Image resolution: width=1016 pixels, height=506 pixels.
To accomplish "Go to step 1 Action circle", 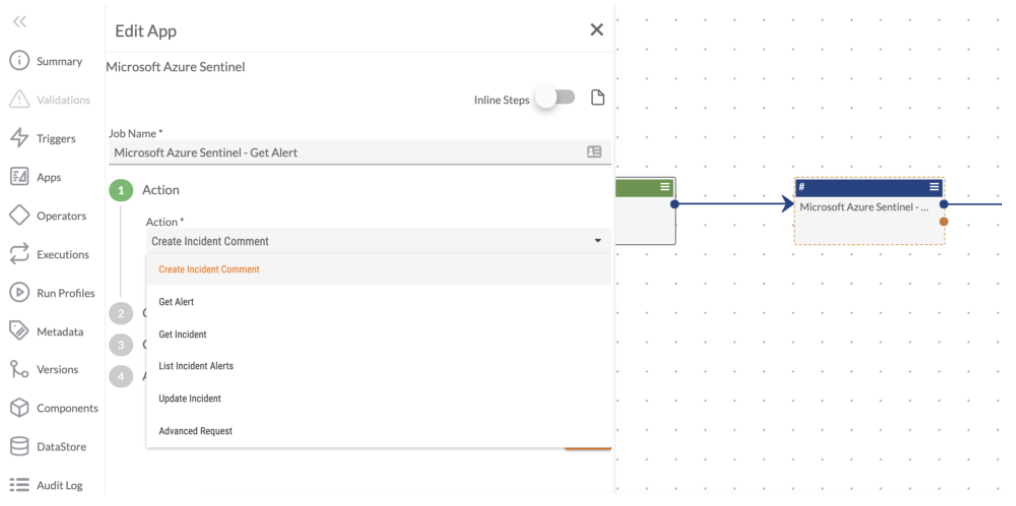I will pos(121,190).
